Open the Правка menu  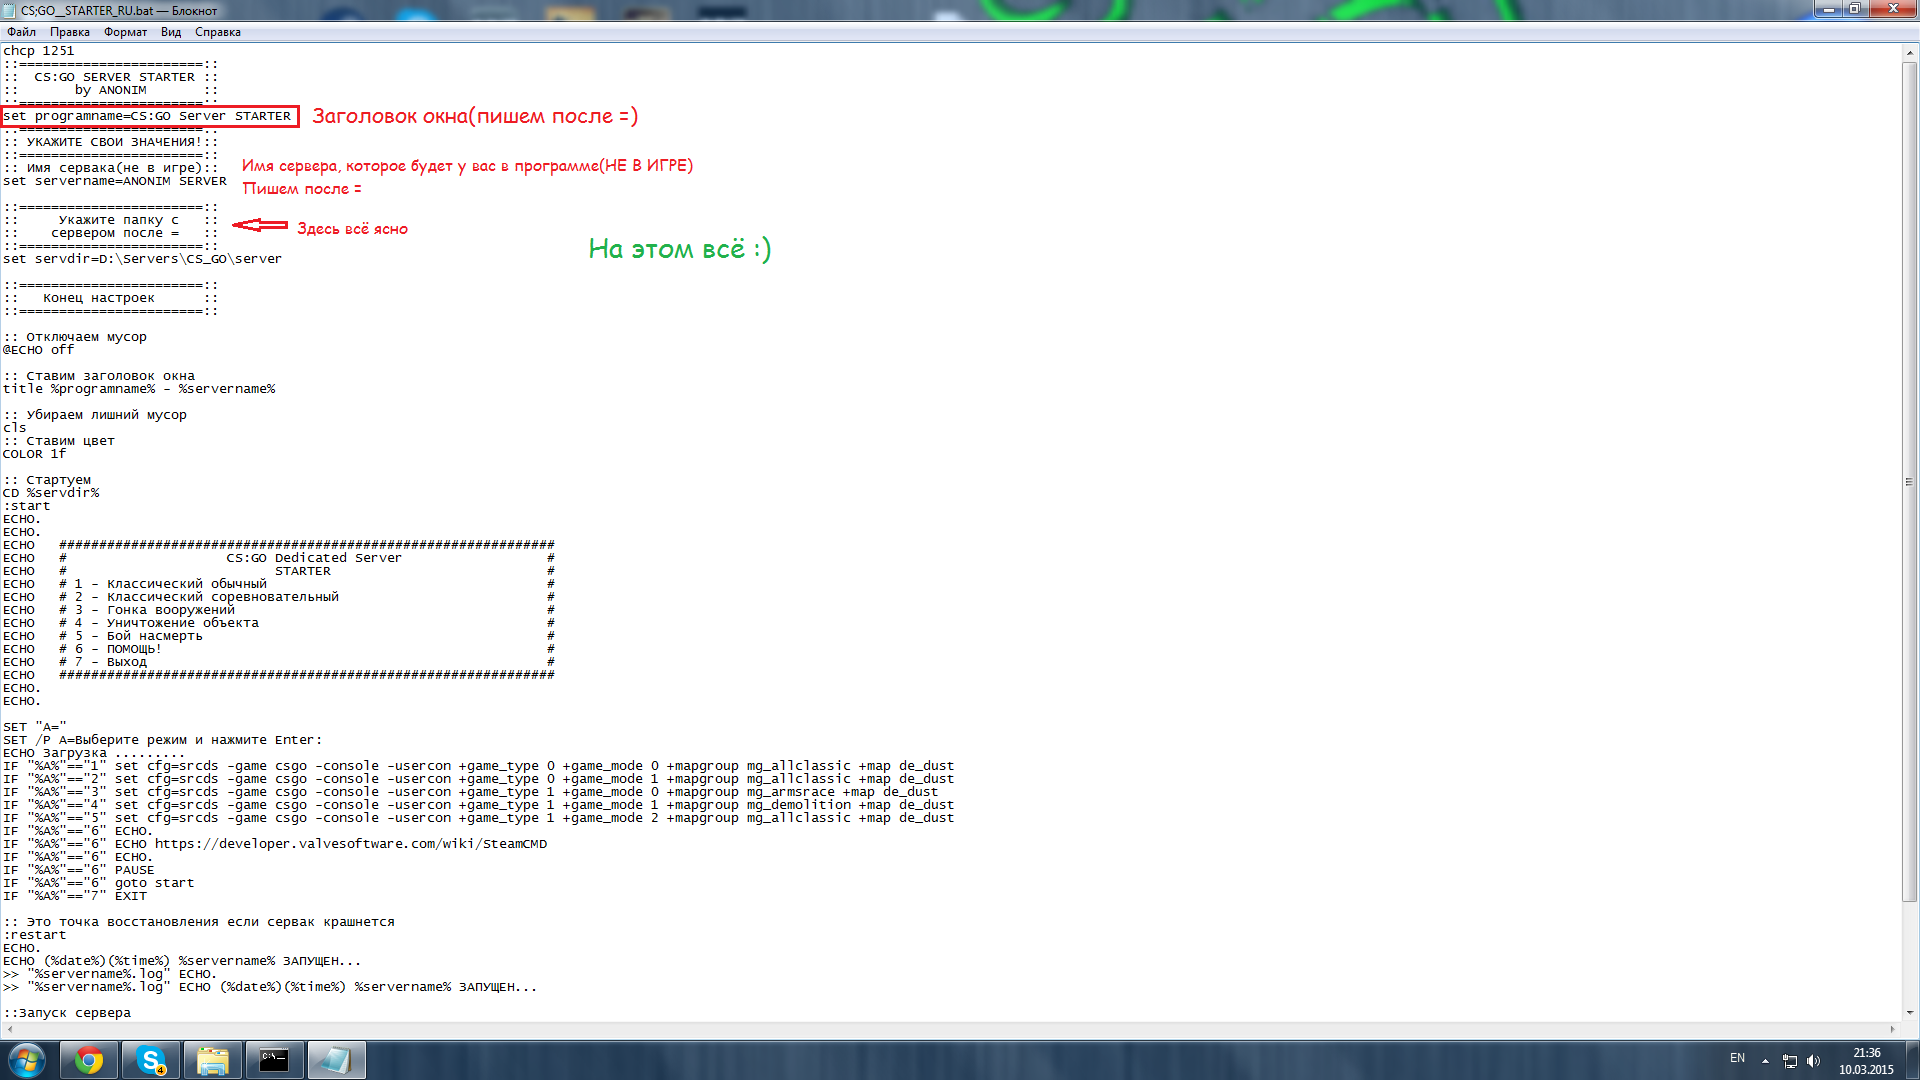pyautogui.click(x=70, y=32)
